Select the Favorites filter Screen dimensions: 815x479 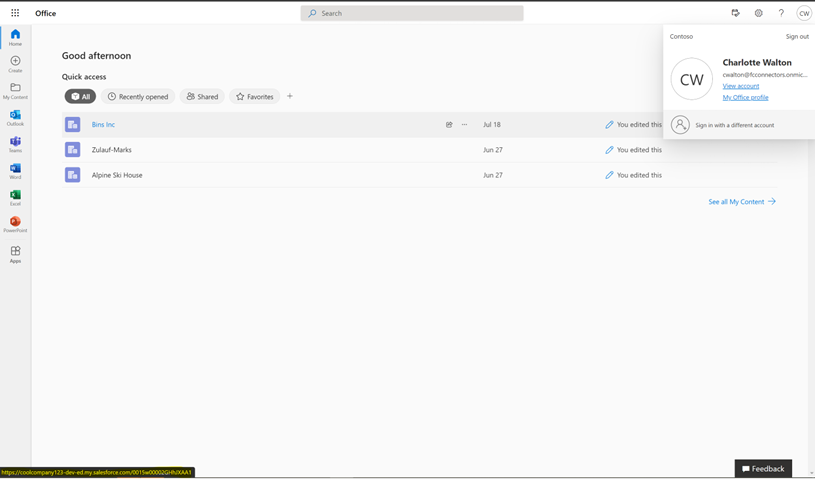coord(255,96)
